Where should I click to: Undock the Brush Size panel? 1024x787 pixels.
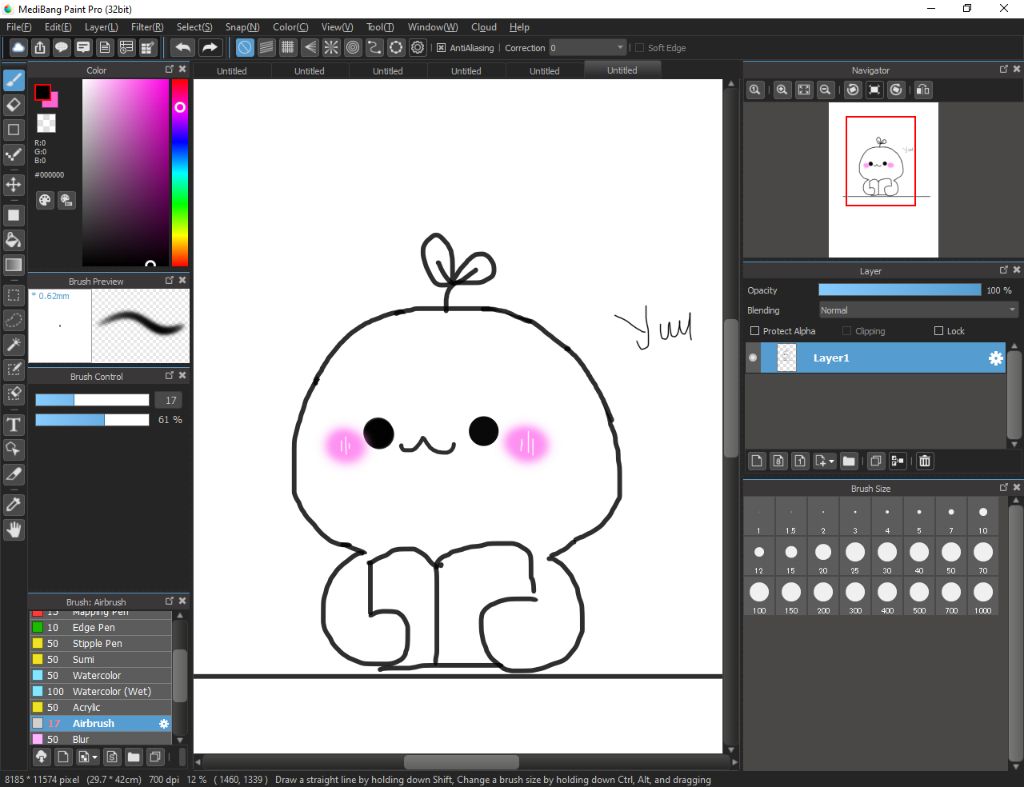pyautogui.click(x=1003, y=487)
